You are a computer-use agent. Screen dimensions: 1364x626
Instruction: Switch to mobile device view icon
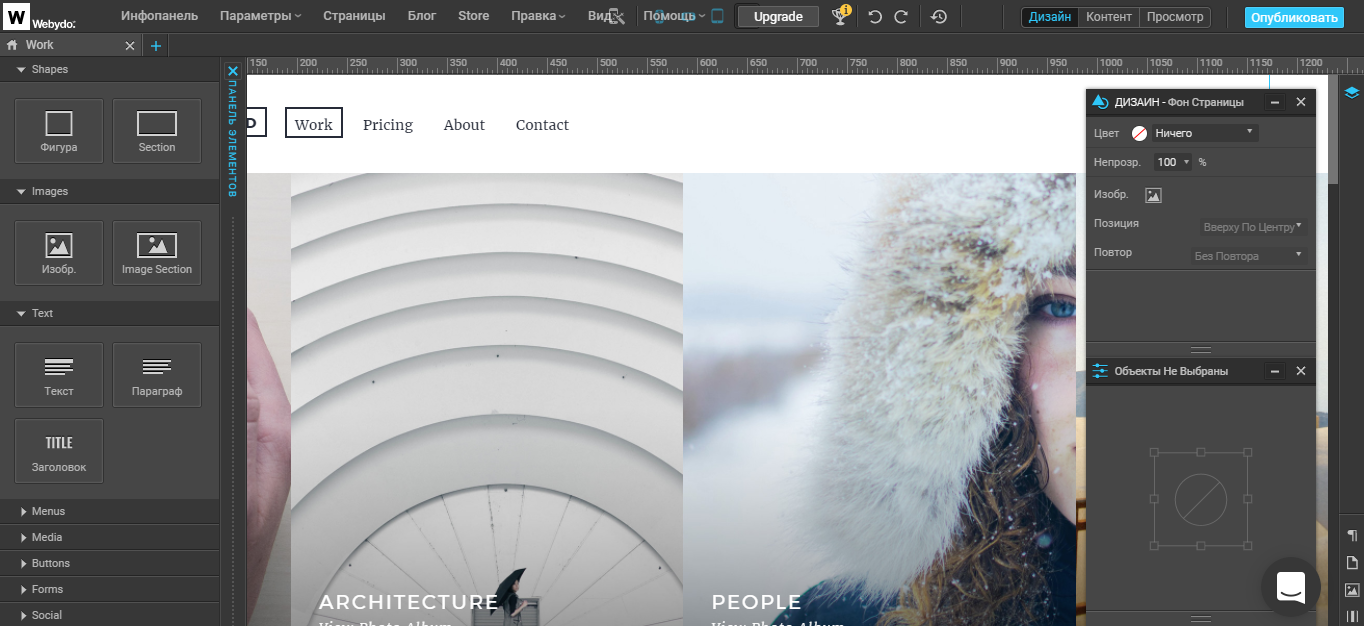716,16
